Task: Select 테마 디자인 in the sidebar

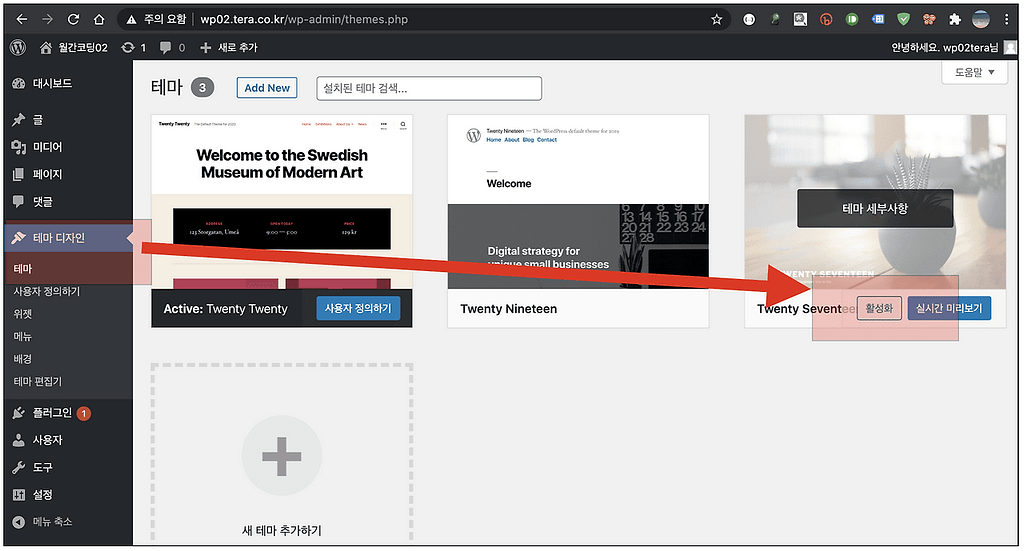Action: point(67,238)
